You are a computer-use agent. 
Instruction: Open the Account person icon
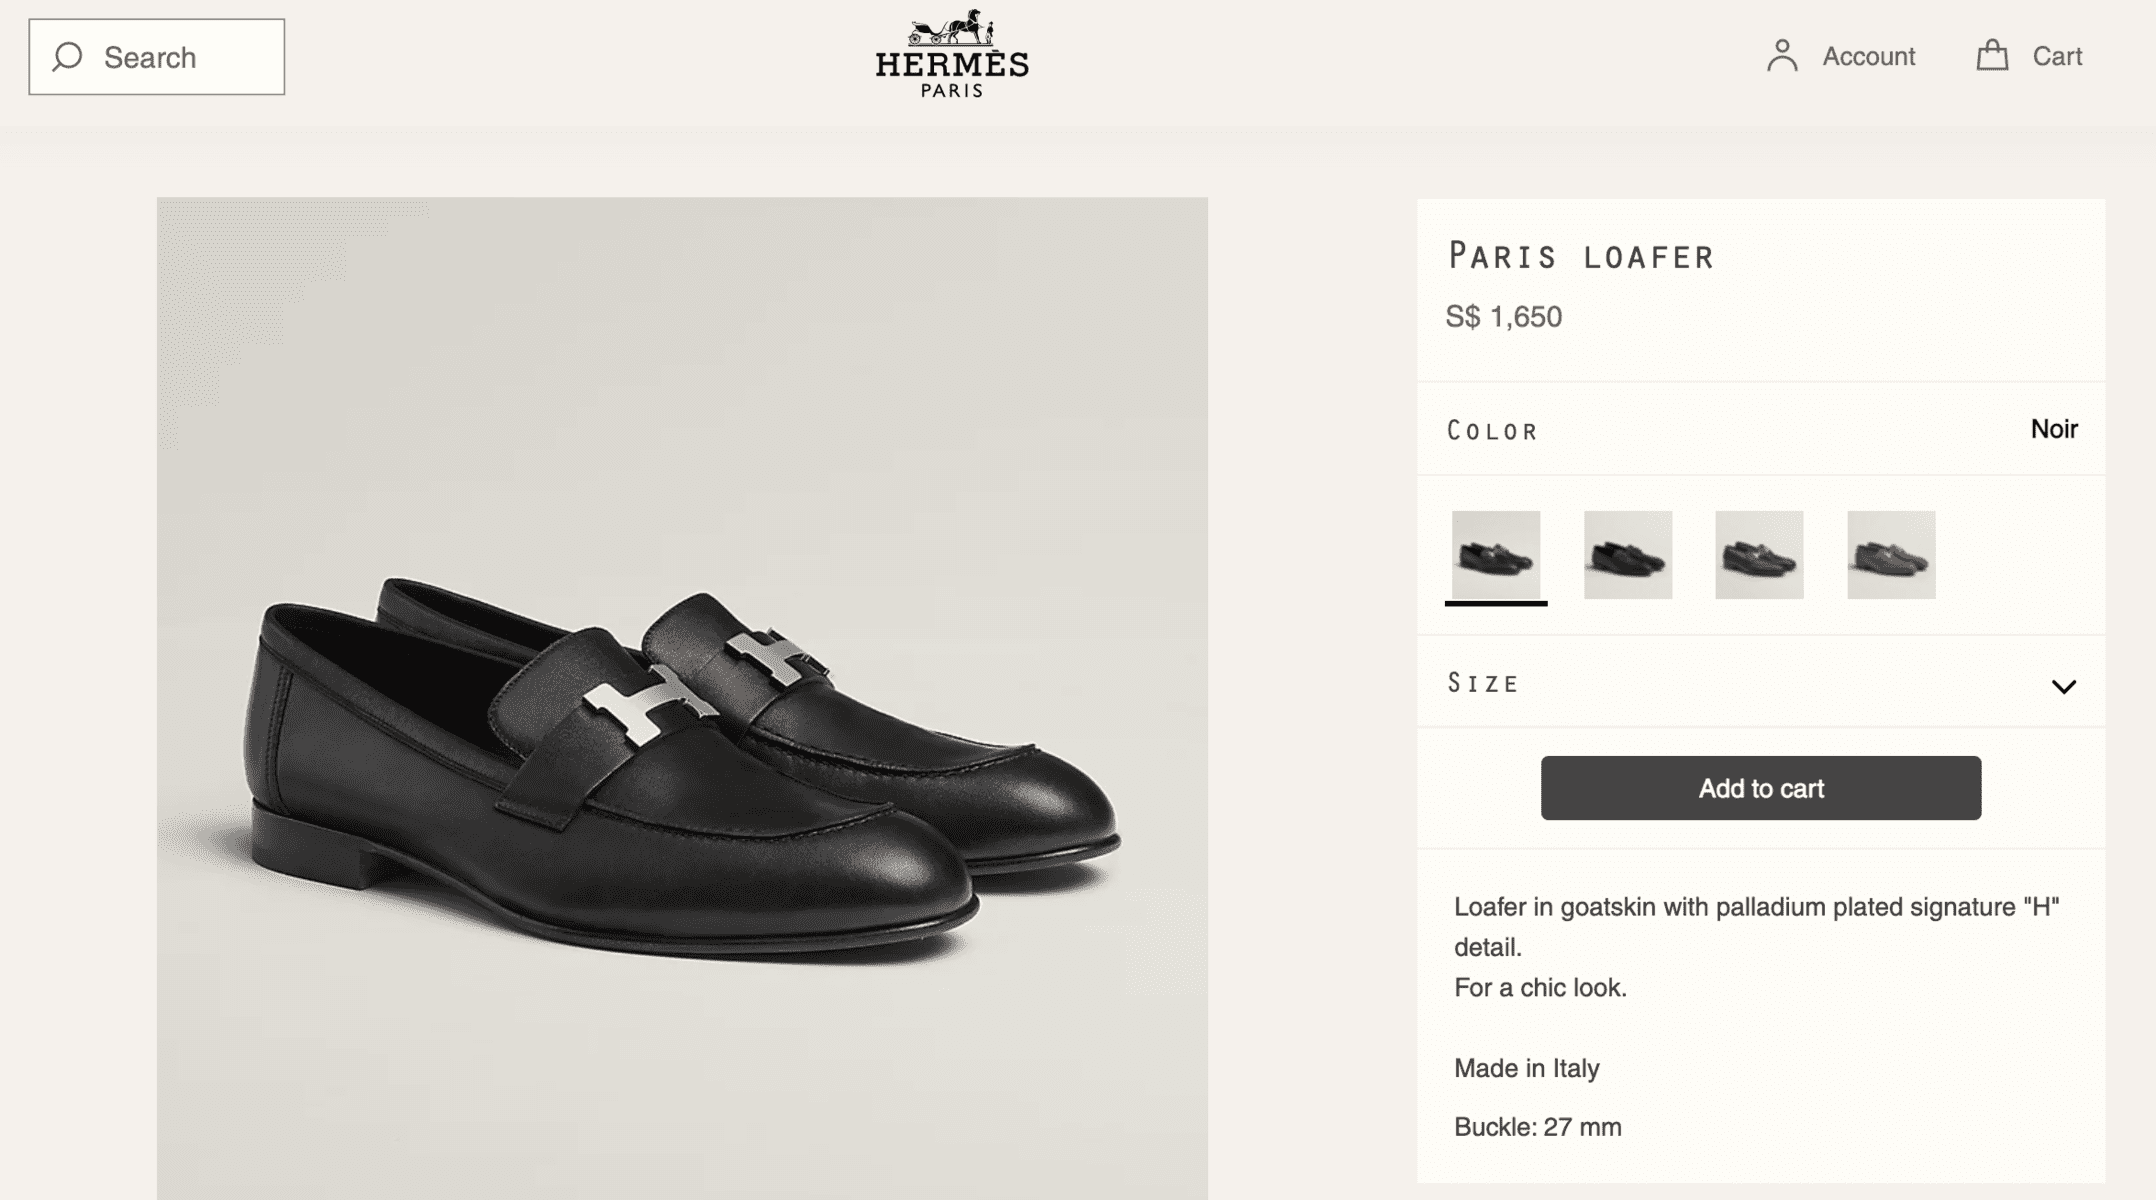1782,56
